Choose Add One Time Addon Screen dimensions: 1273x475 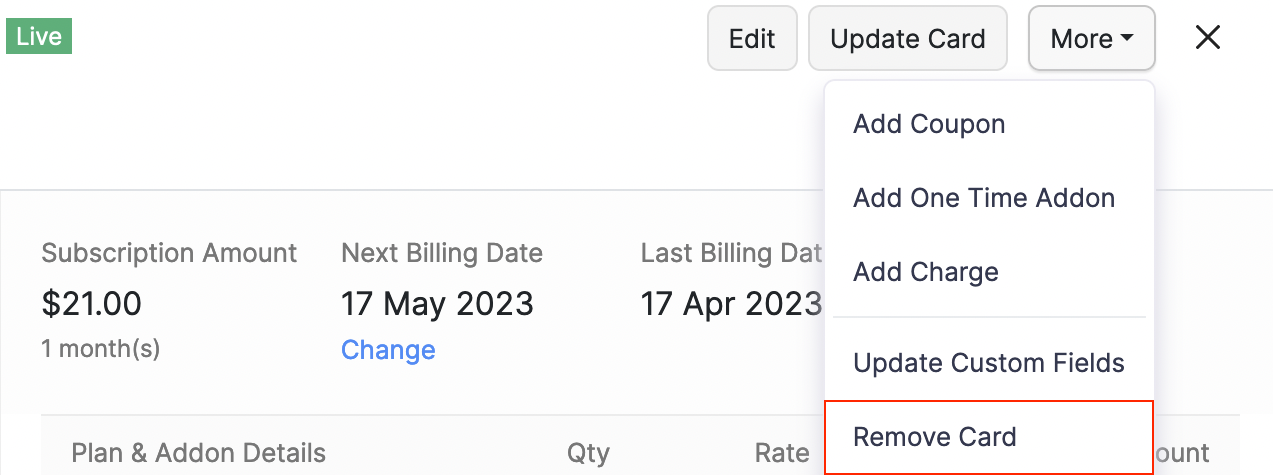click(984, 198)
